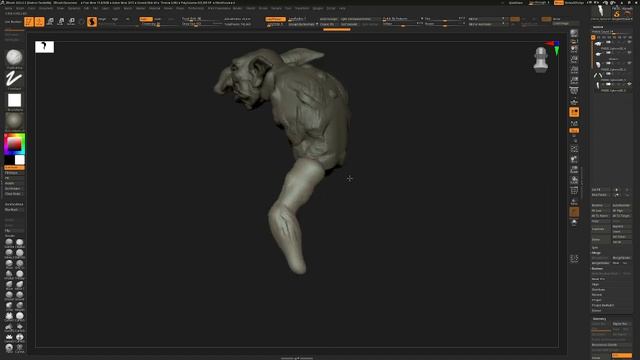
Task: Click the silhouette thumbnail view in canvas corner
Action: coord(44,47)
